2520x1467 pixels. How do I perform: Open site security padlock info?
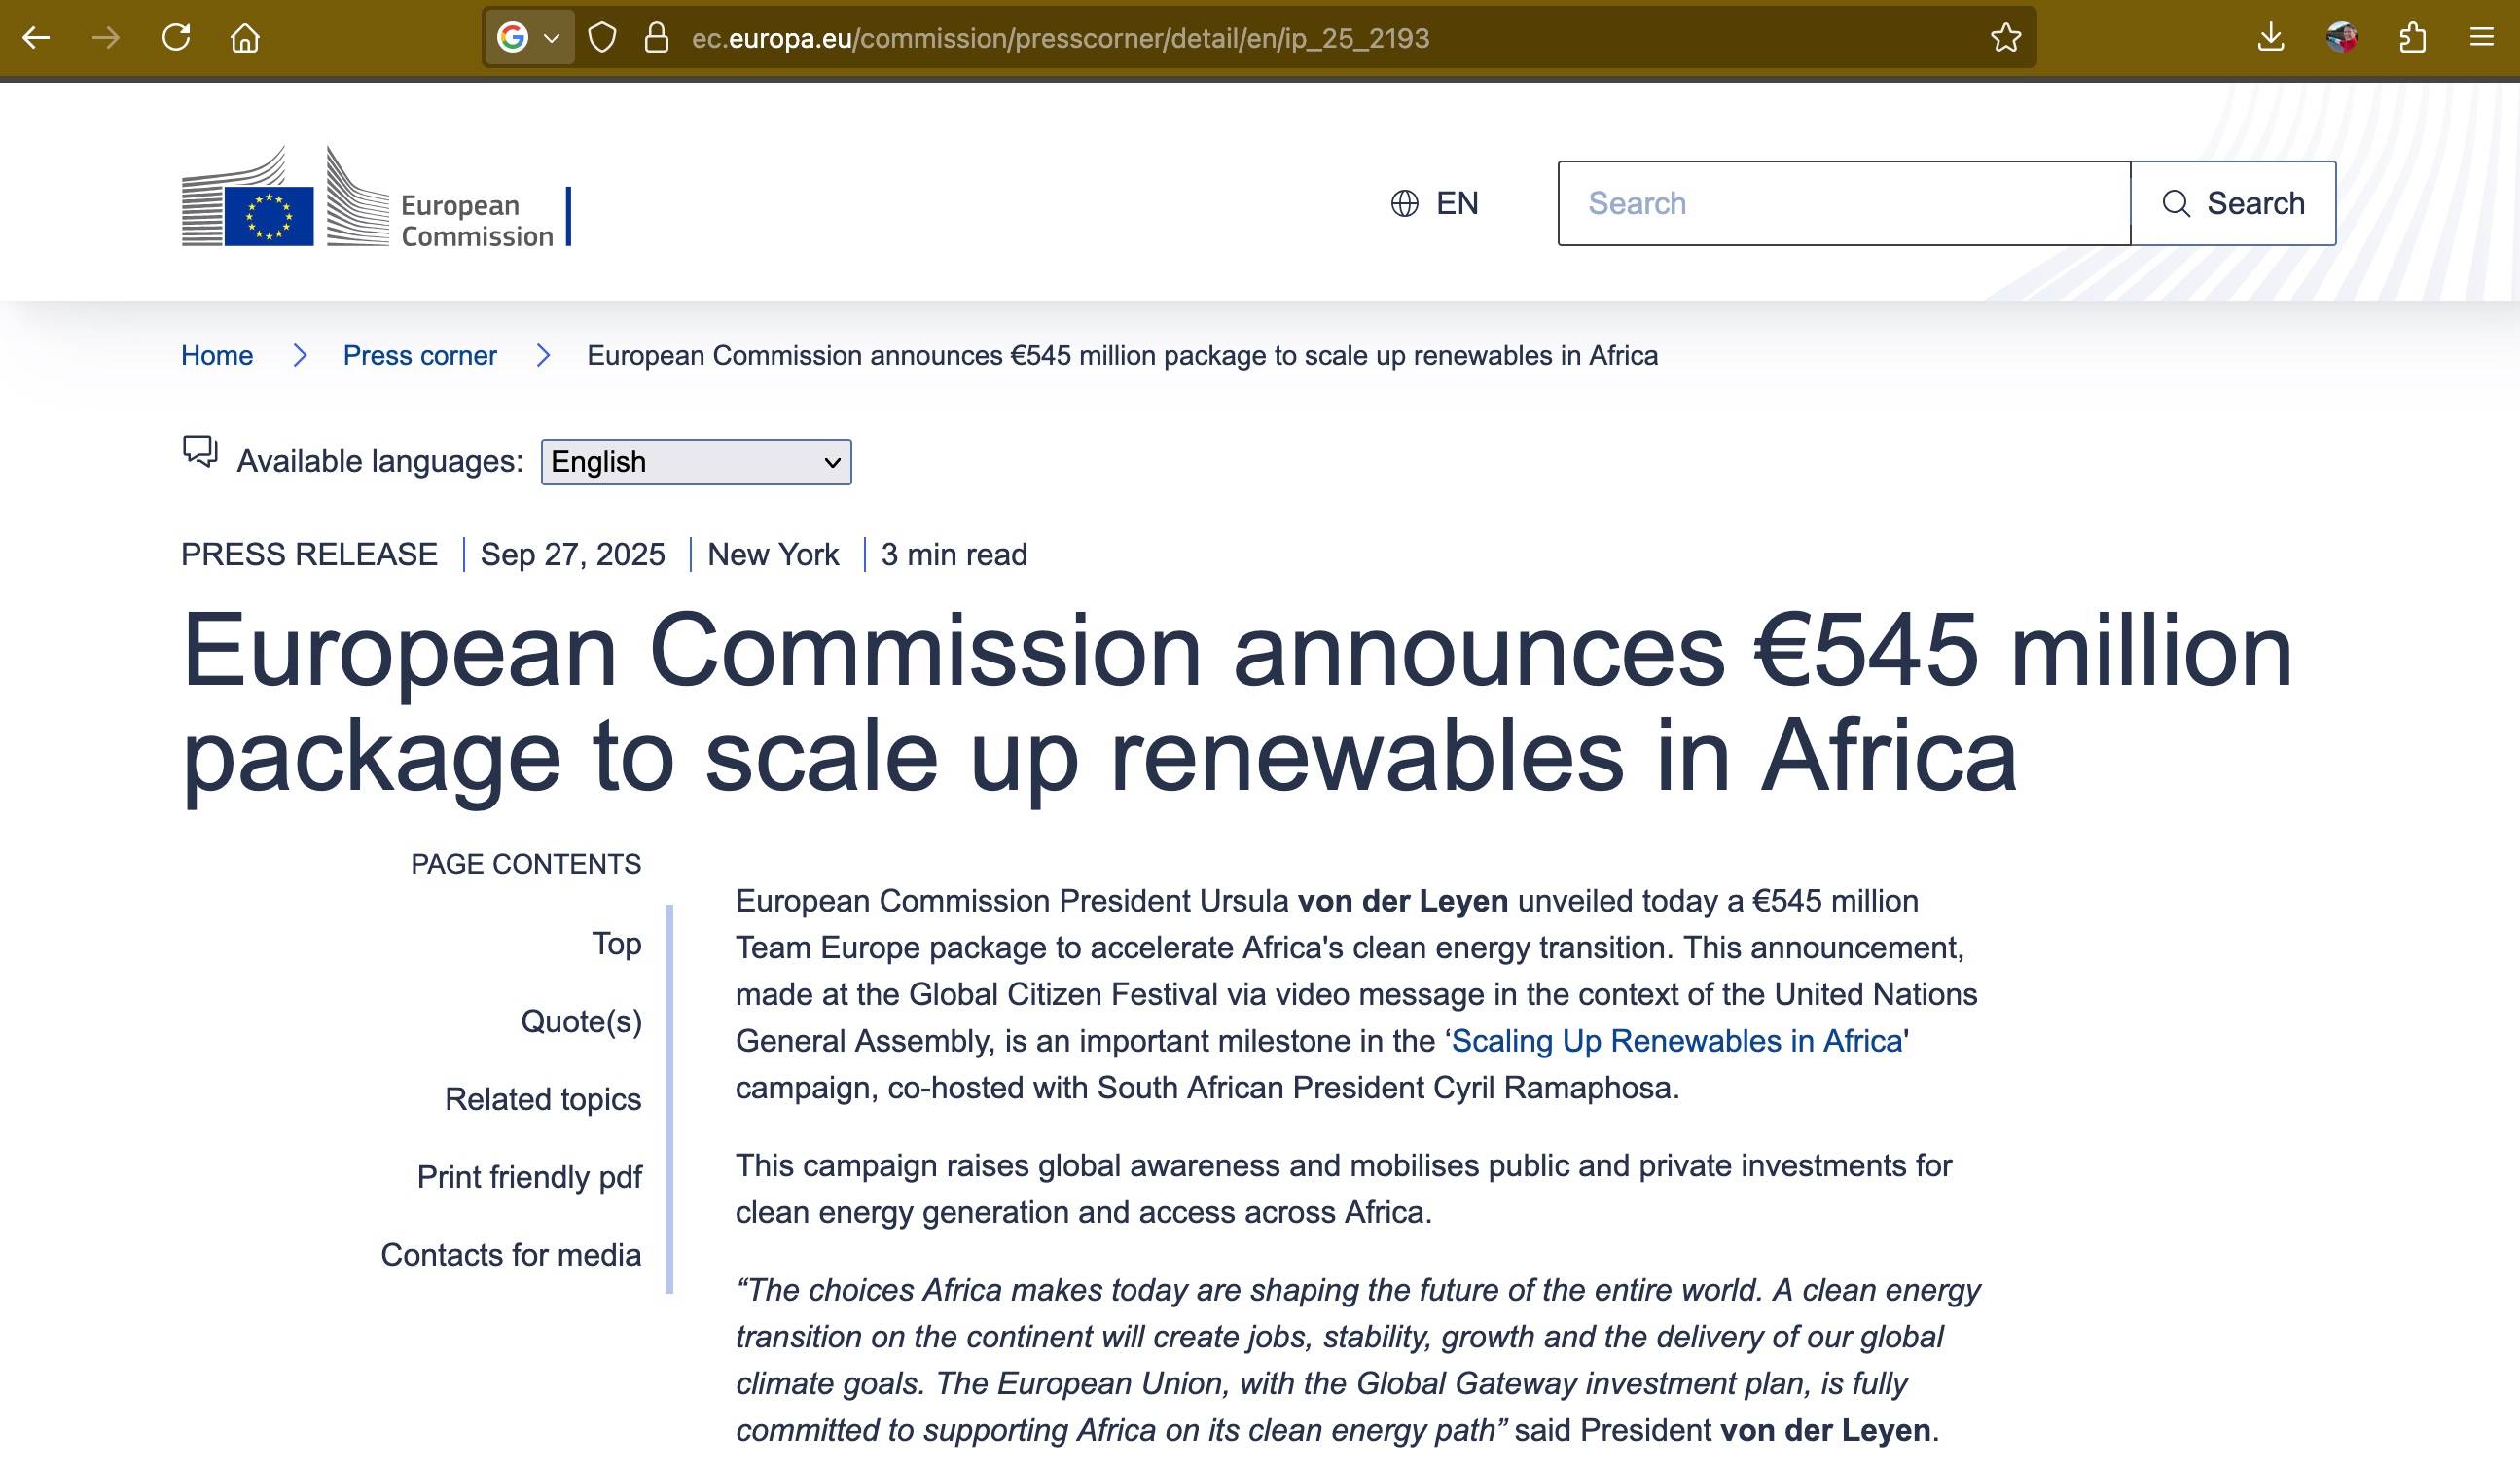pos(656,38)
